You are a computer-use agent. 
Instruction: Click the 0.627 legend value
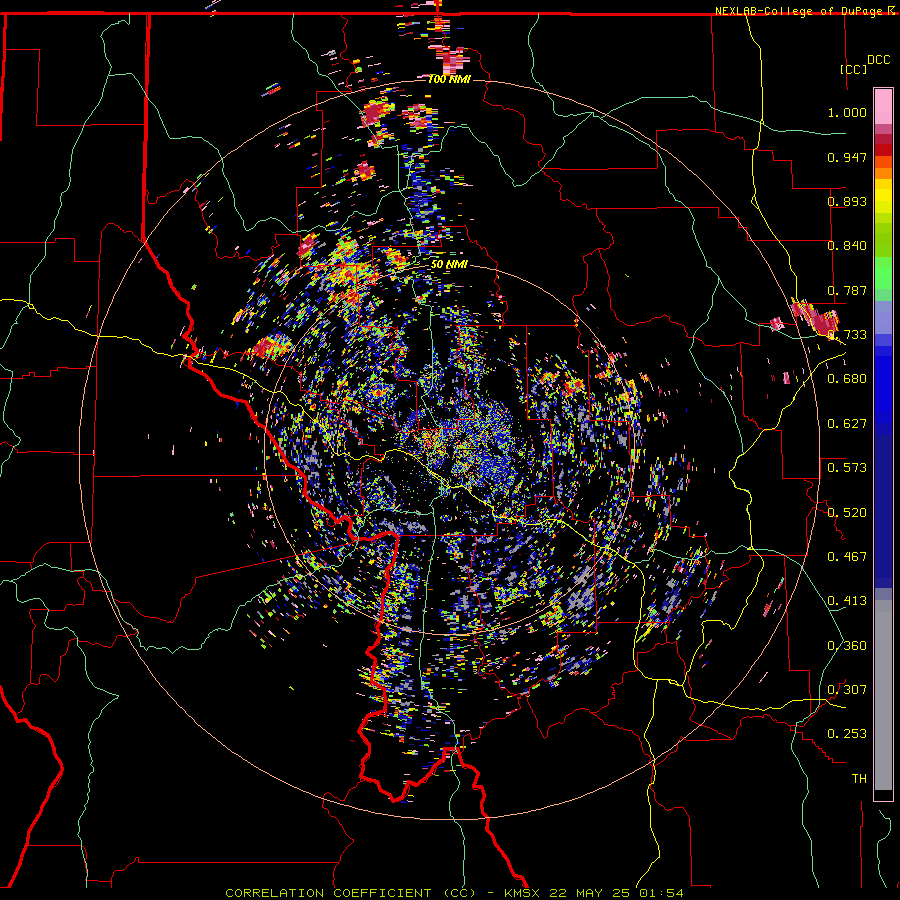(847, 424)
